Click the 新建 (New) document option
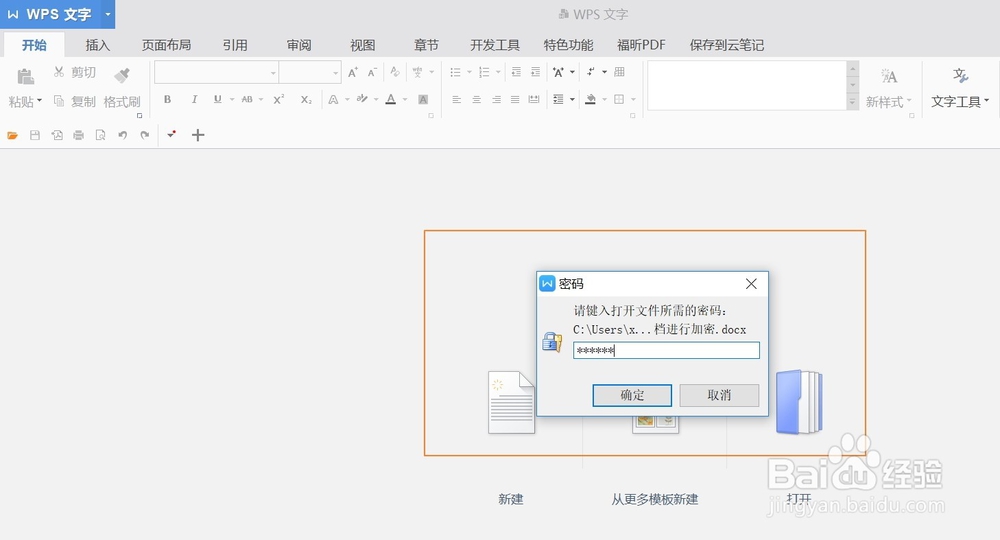The image size is (1000, 540). [511, 499]
